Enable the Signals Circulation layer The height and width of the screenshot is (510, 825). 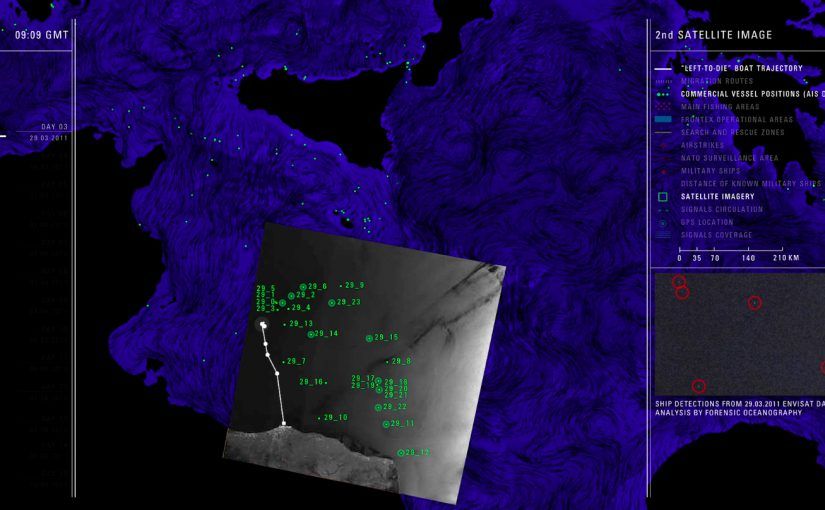pos(722,209)
